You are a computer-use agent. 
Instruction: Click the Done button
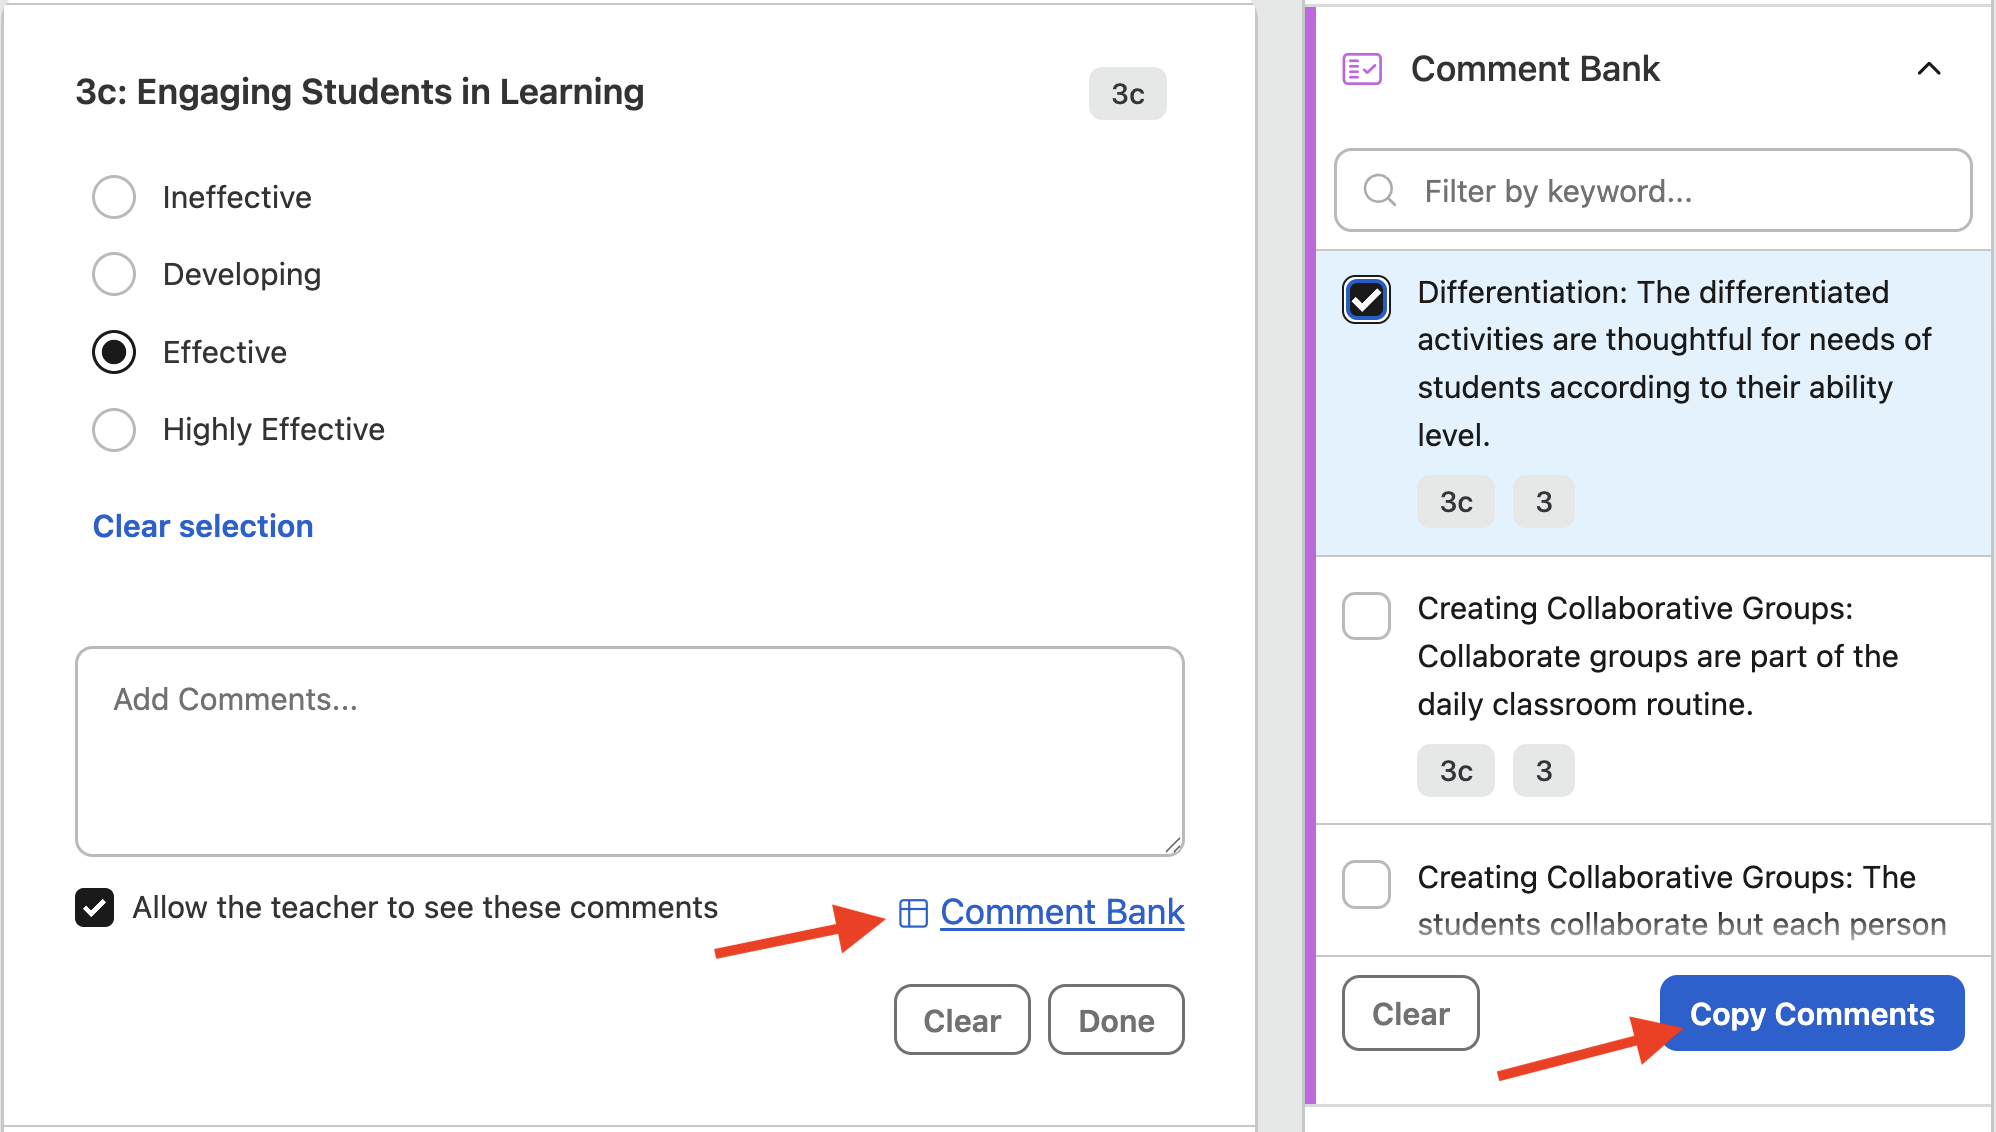(1116, 1020)
